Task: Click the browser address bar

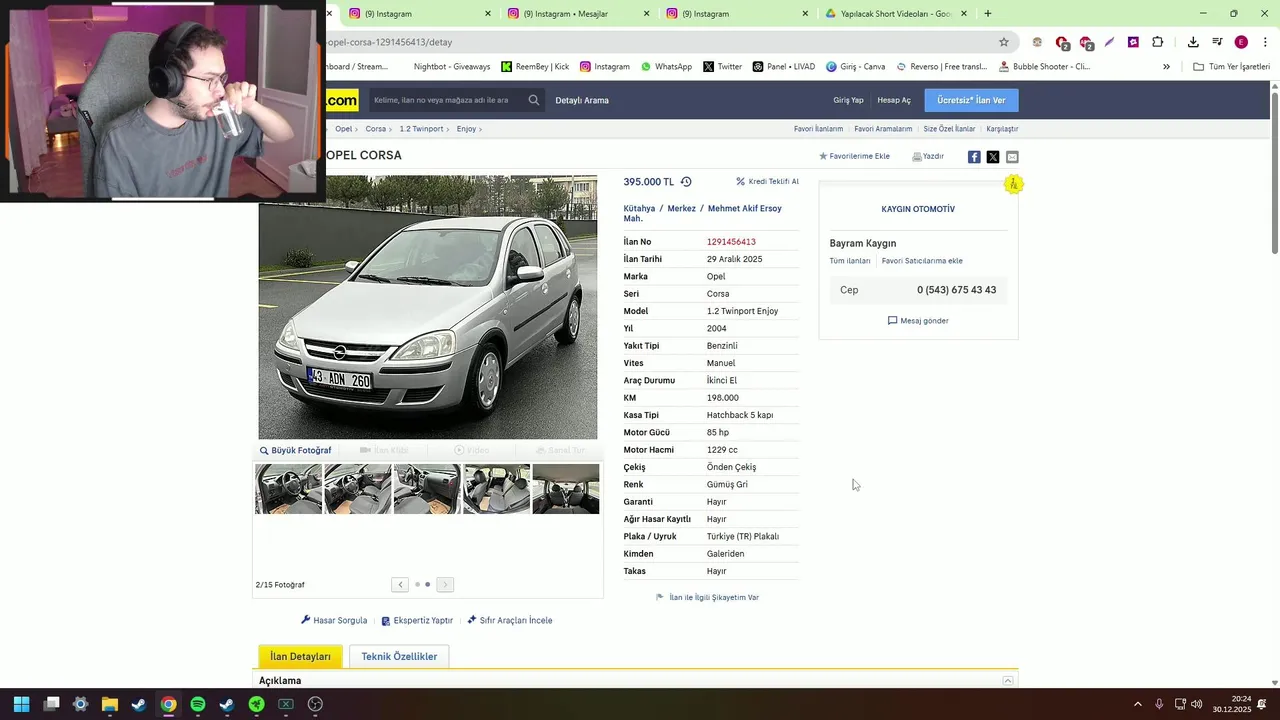Action: click(x=660, y=42)
